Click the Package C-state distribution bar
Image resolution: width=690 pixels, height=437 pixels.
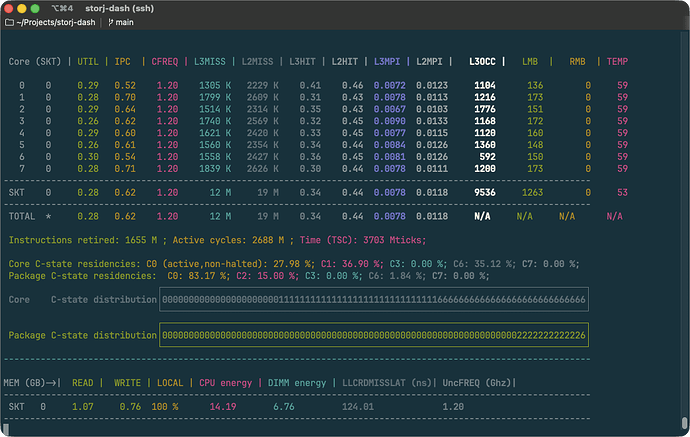(x=373, y=335)
